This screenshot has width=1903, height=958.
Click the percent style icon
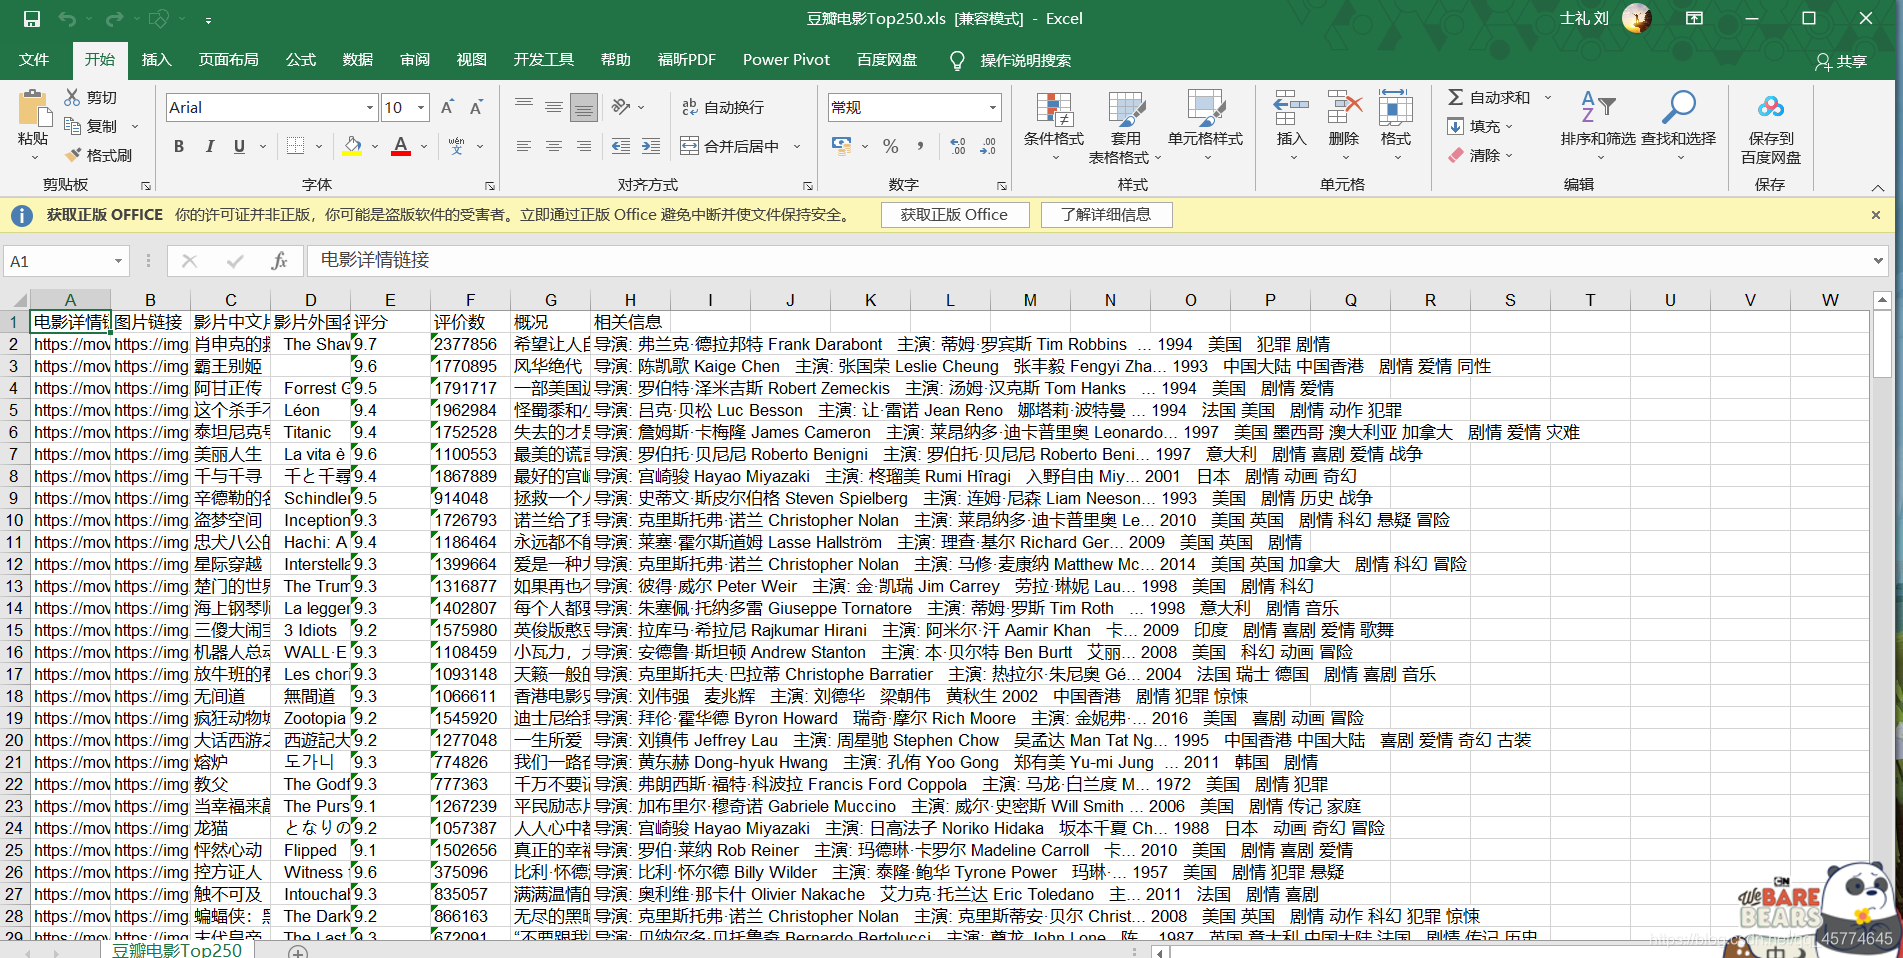pyautogui.click(x=891, y=146)
